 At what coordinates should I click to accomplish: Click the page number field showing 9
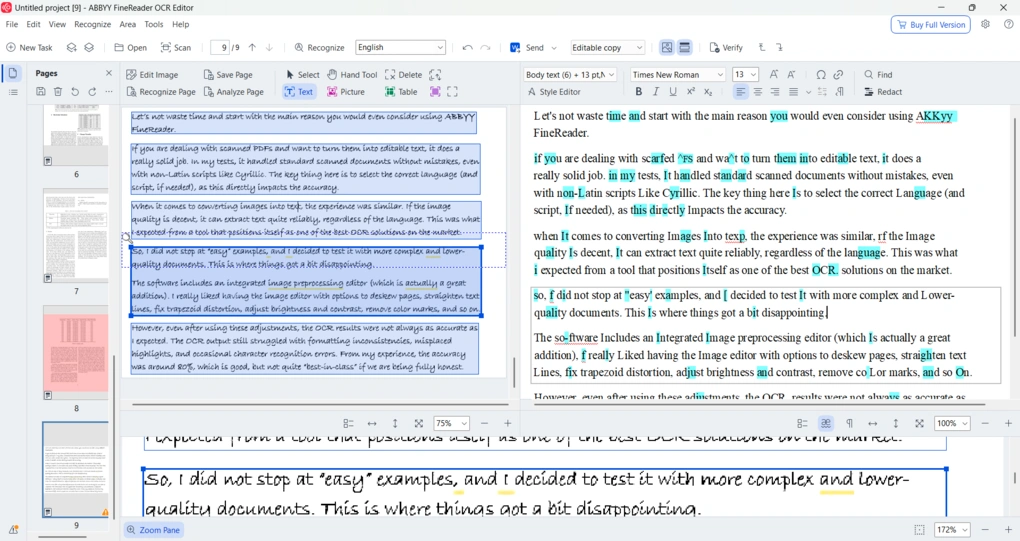[220, 47]
